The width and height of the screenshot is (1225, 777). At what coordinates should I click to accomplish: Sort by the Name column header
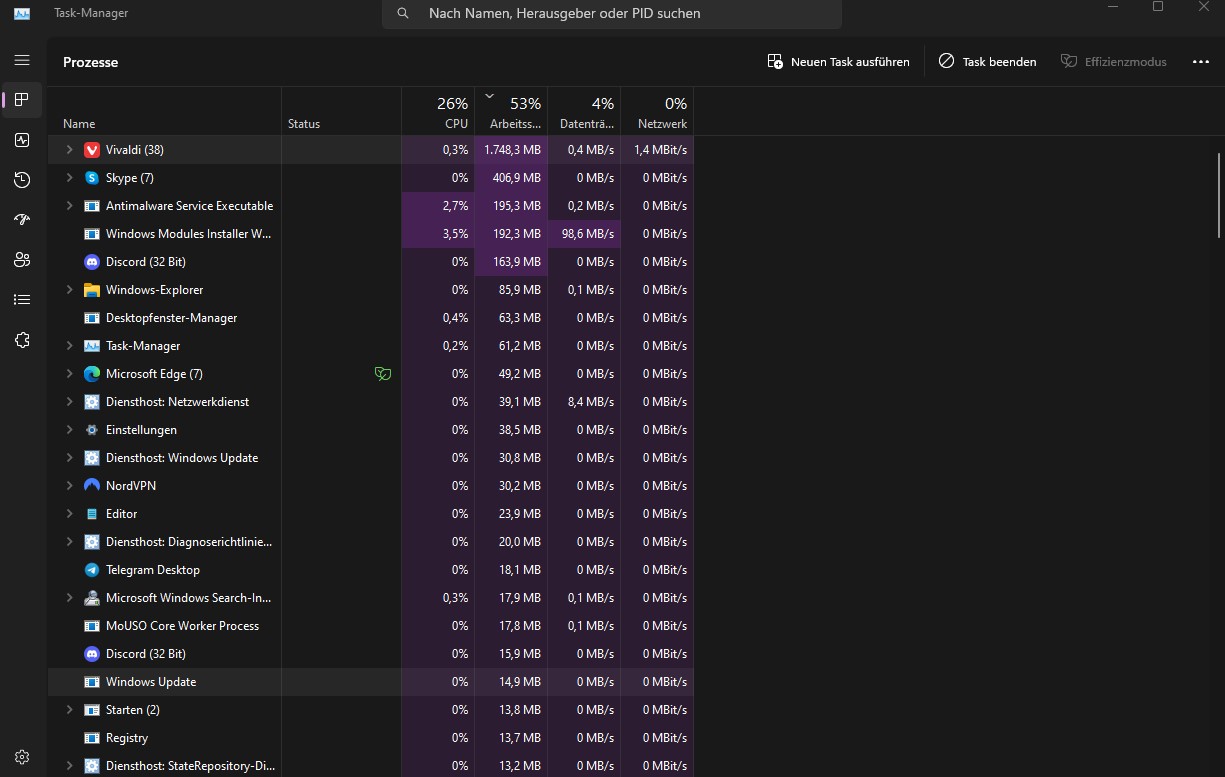pos(165,111)
